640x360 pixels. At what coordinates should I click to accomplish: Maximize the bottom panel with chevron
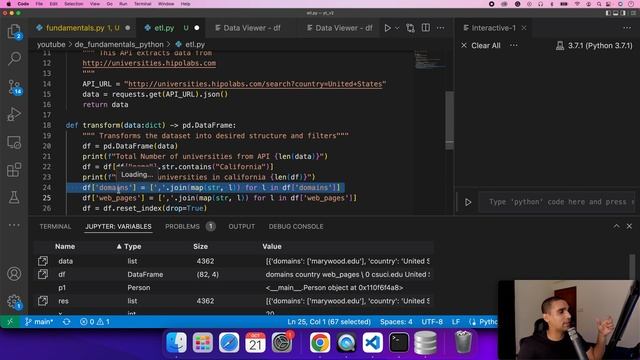[x=616, y=226]
